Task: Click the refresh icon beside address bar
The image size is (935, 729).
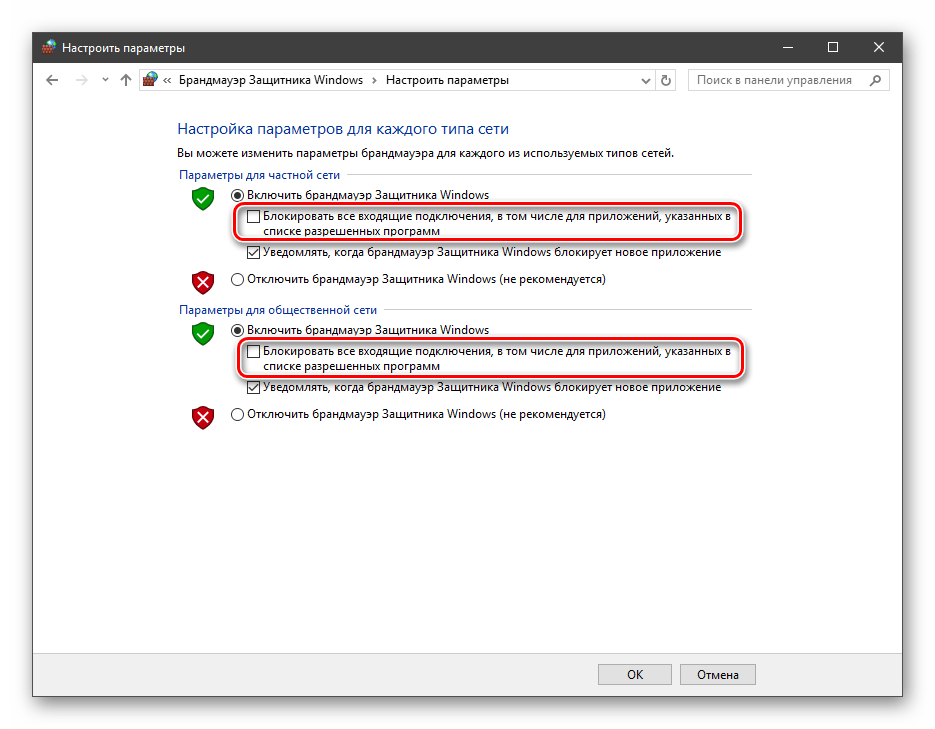Action: 667,80
